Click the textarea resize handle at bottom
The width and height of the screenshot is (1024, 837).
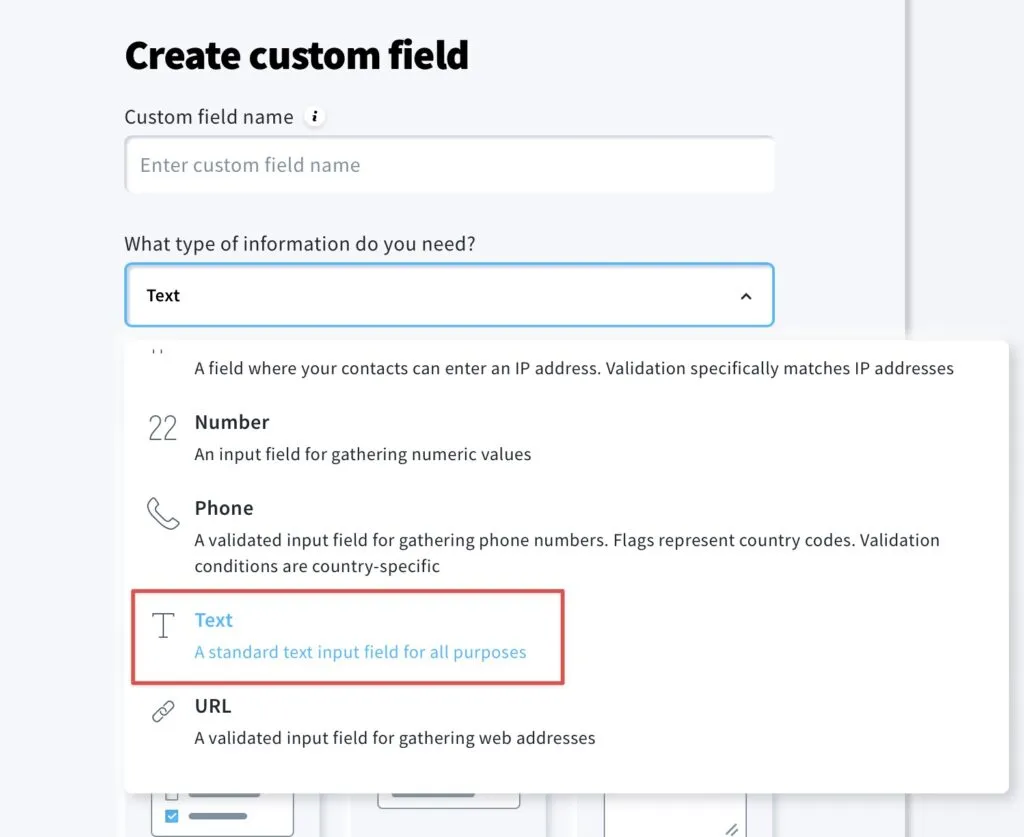click(x=732, y=829)
